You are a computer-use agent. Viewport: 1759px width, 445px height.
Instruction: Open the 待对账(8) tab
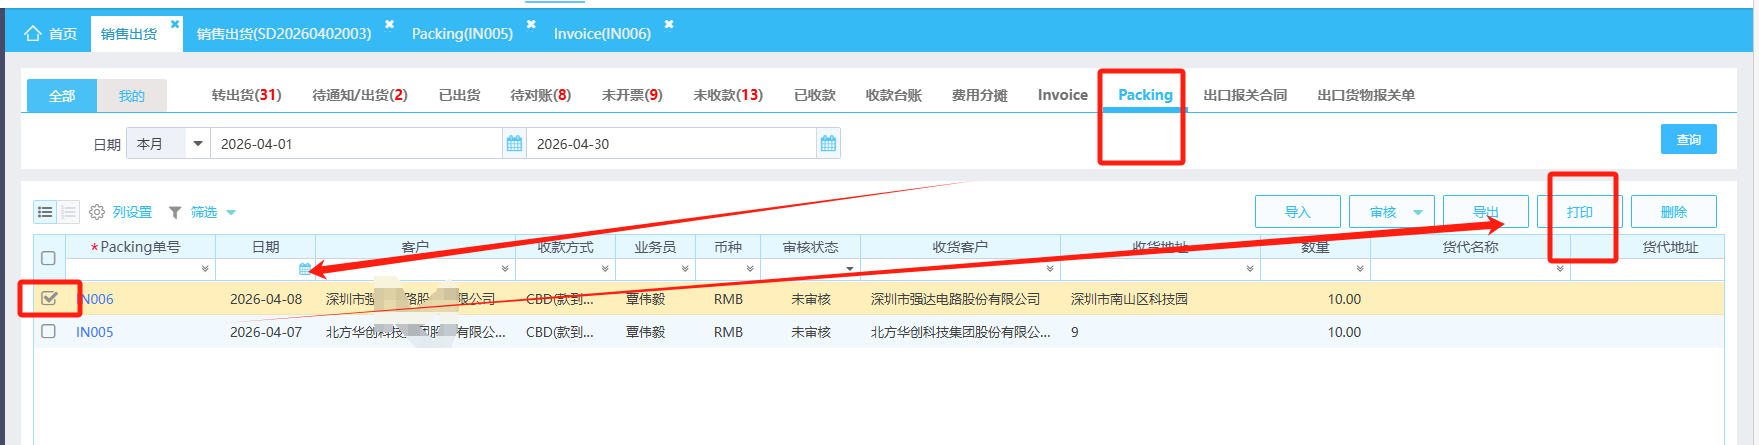pos(540,95)
